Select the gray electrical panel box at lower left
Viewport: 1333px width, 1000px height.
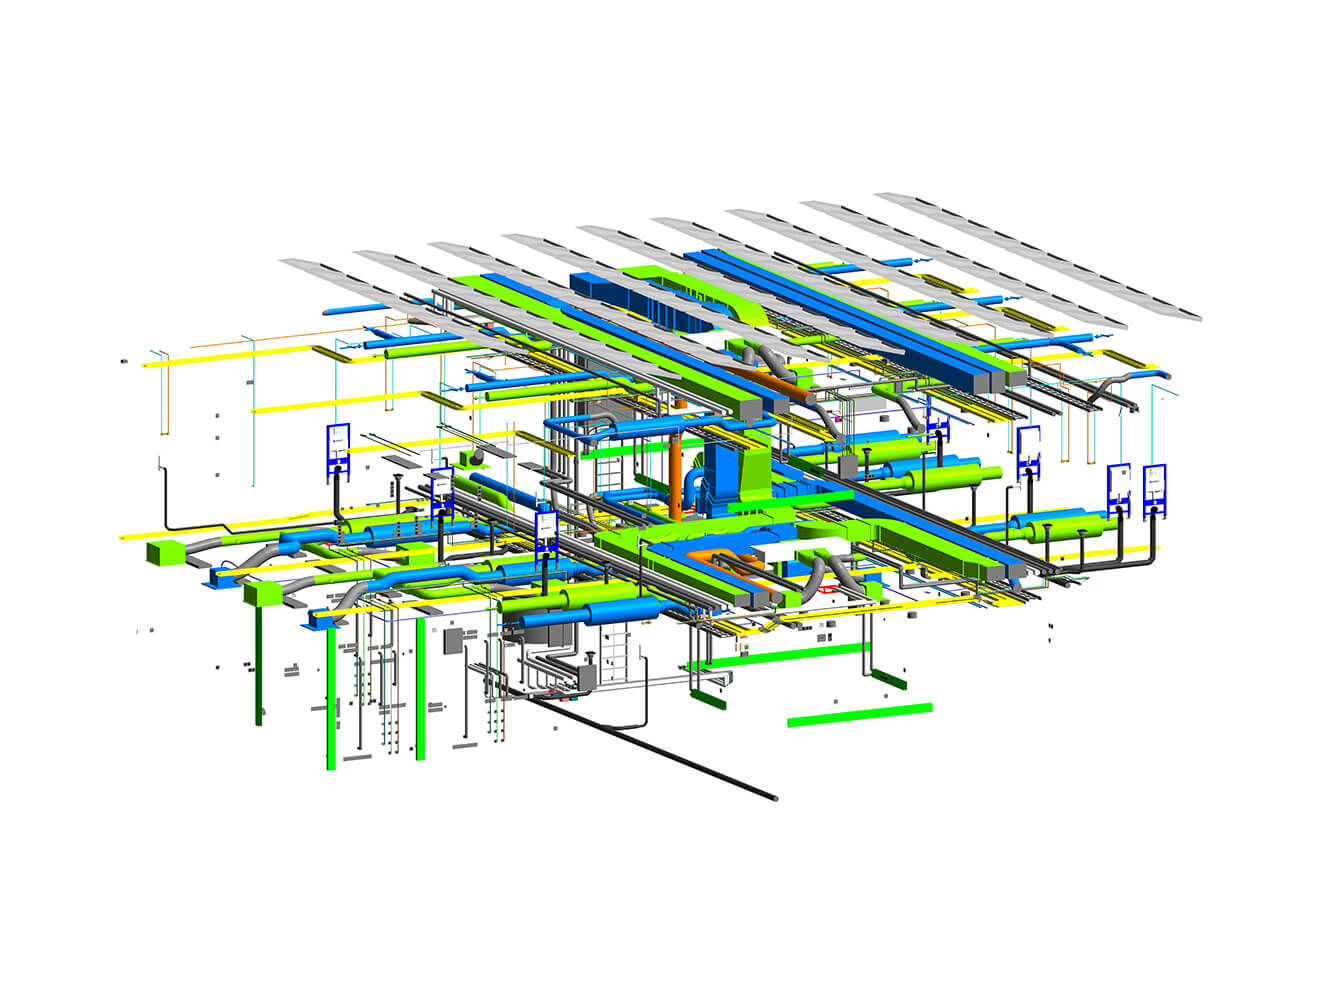(455, 639)
